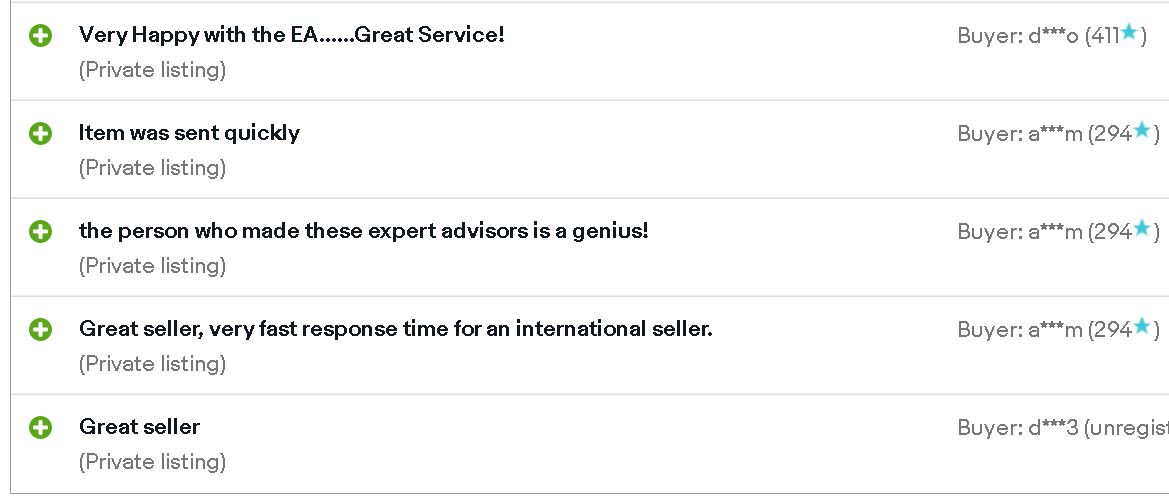Click the star beside a***m on the genius comment row
This screenshot has height=497, width=1169.
(1142, 228)
